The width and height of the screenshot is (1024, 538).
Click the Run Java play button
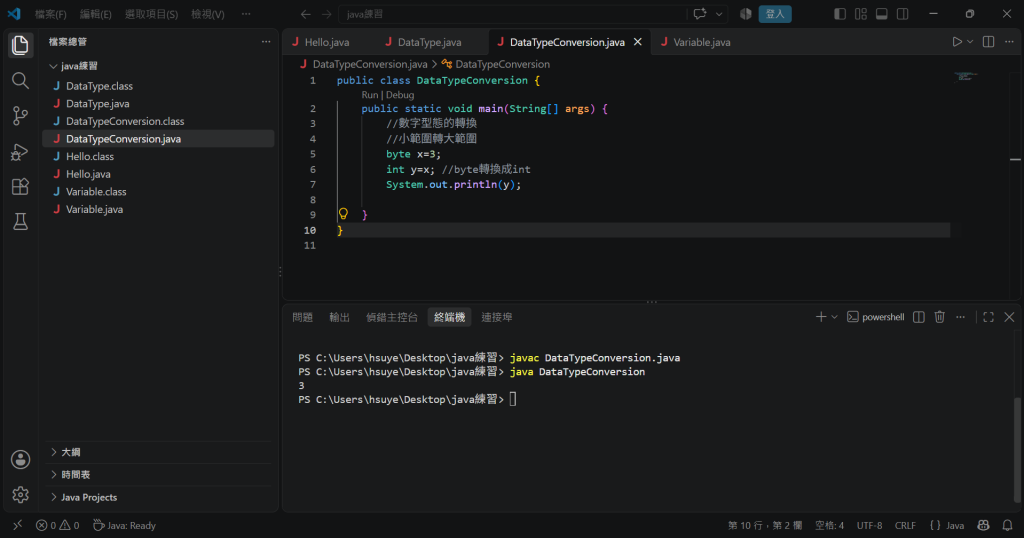(x=957, y=42)
